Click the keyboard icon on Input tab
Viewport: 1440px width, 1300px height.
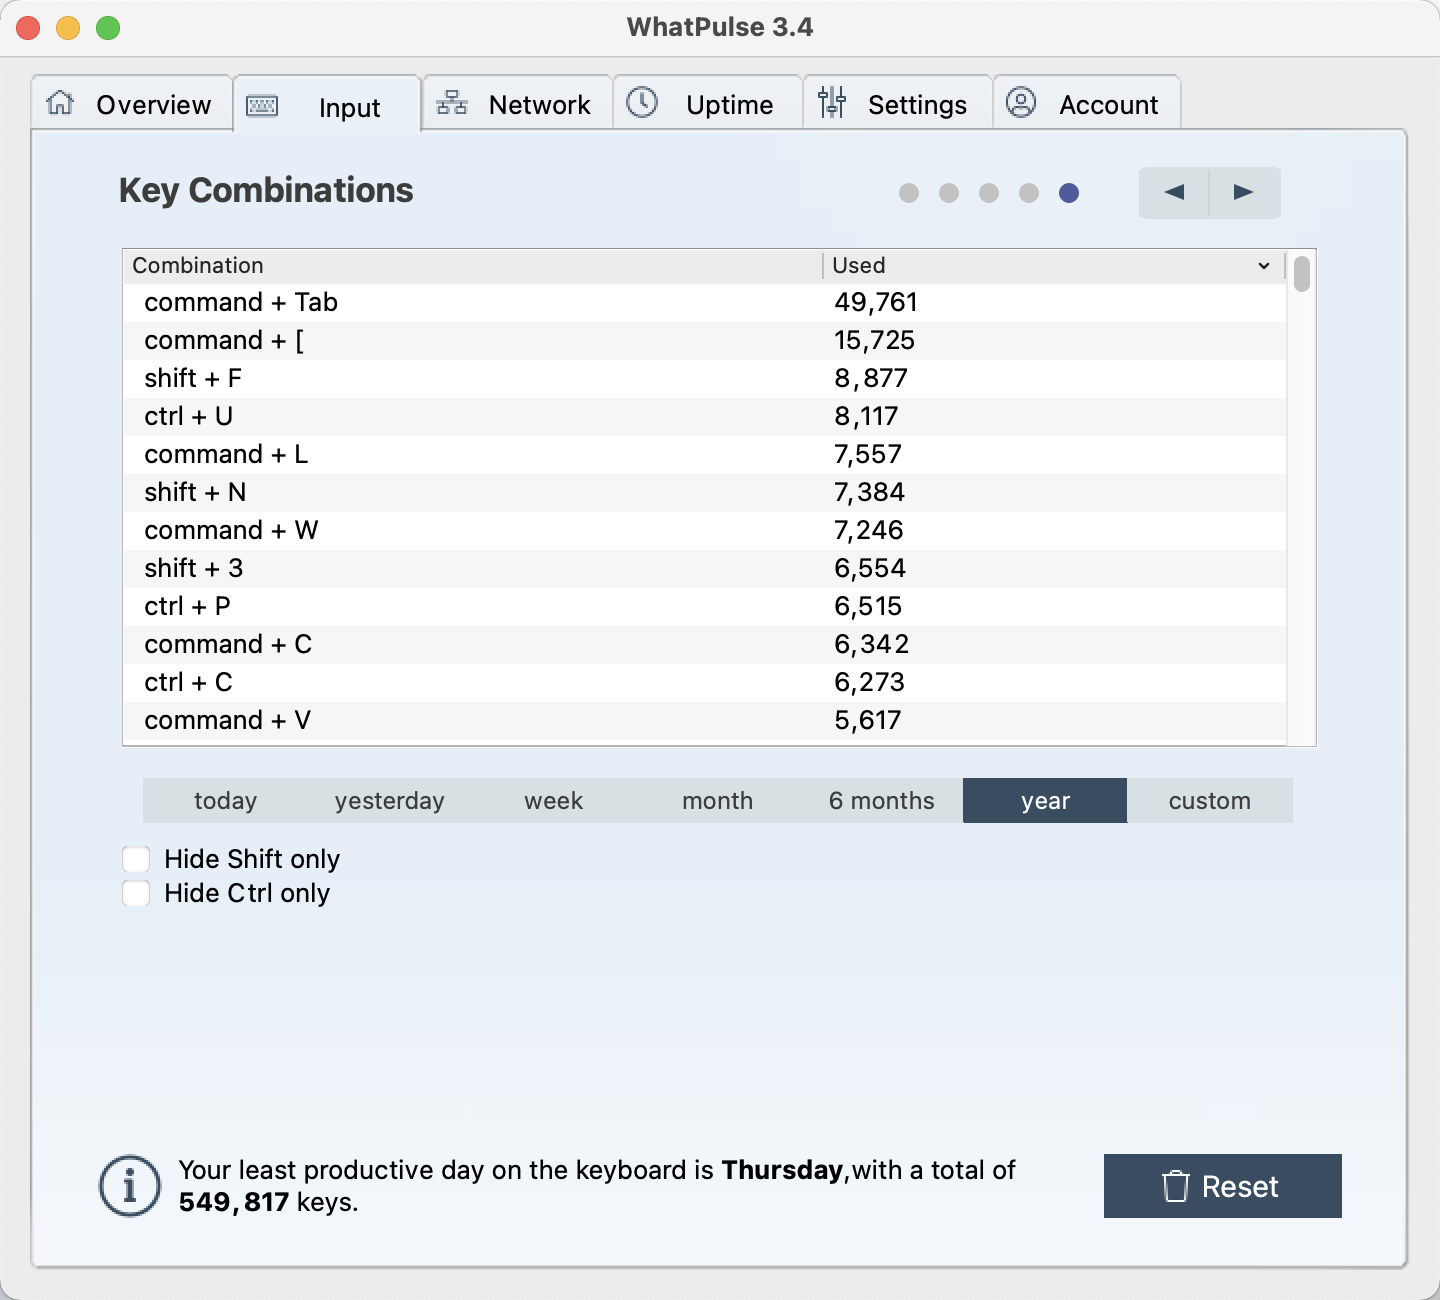click(262, 106)
